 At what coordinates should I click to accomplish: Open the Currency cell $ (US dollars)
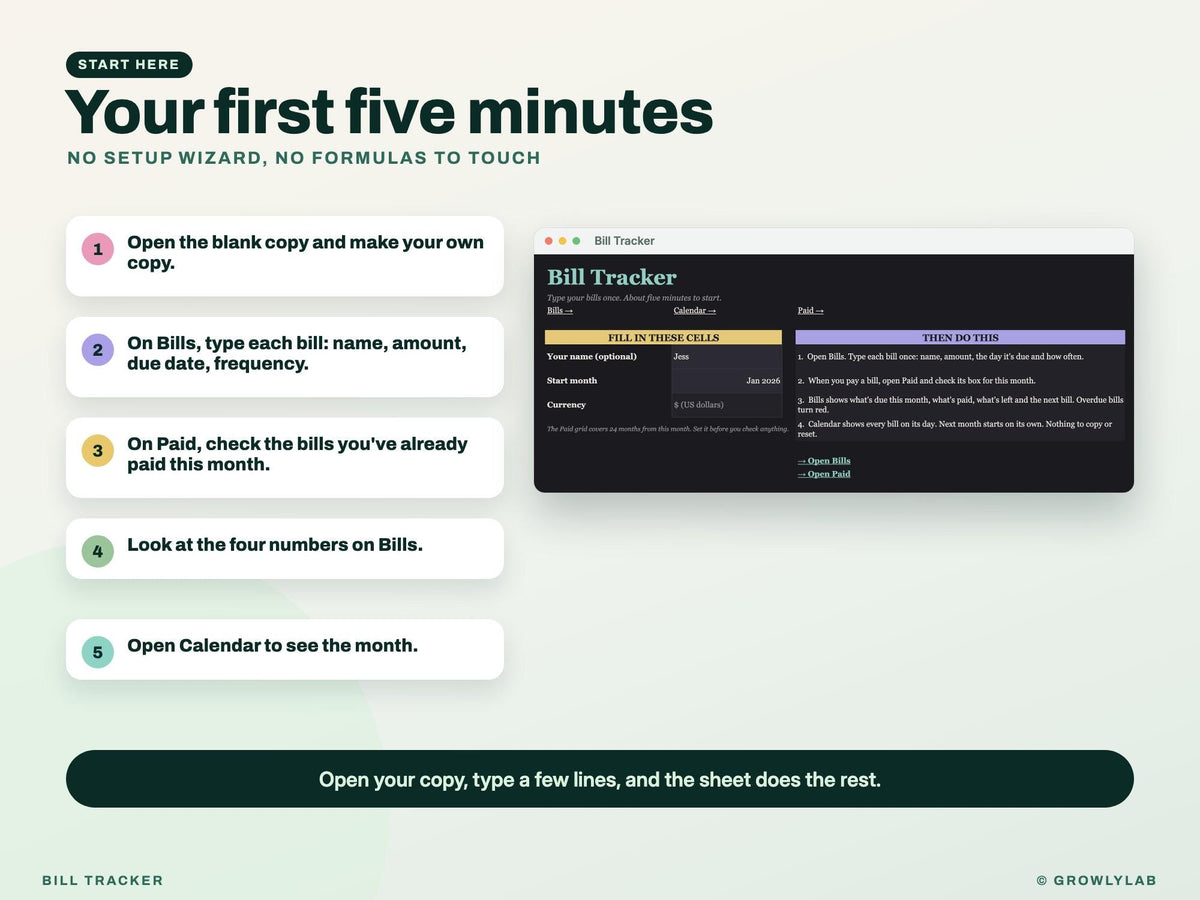(x=727, y=405)
